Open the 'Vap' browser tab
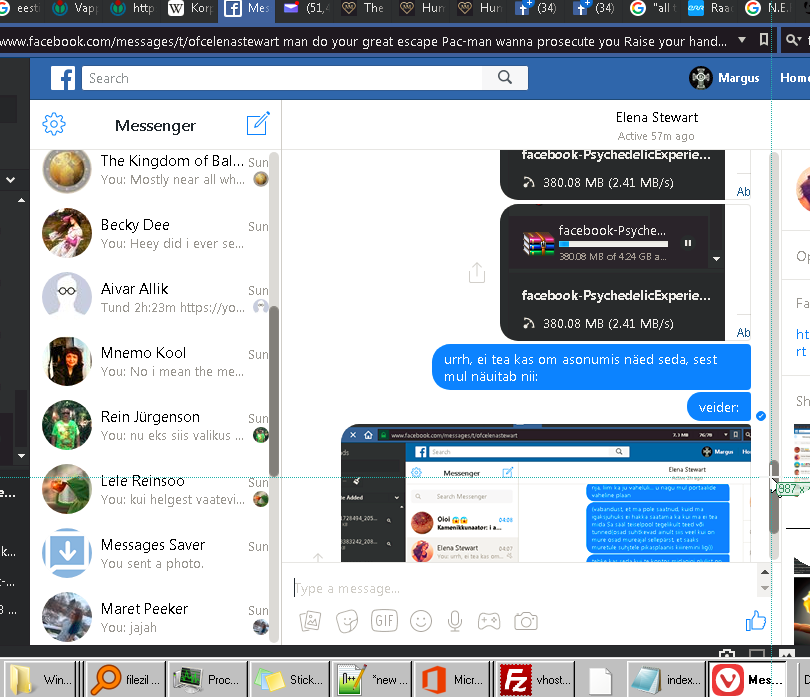This screenshot has height=697, width=810. [x=74, y=8]
